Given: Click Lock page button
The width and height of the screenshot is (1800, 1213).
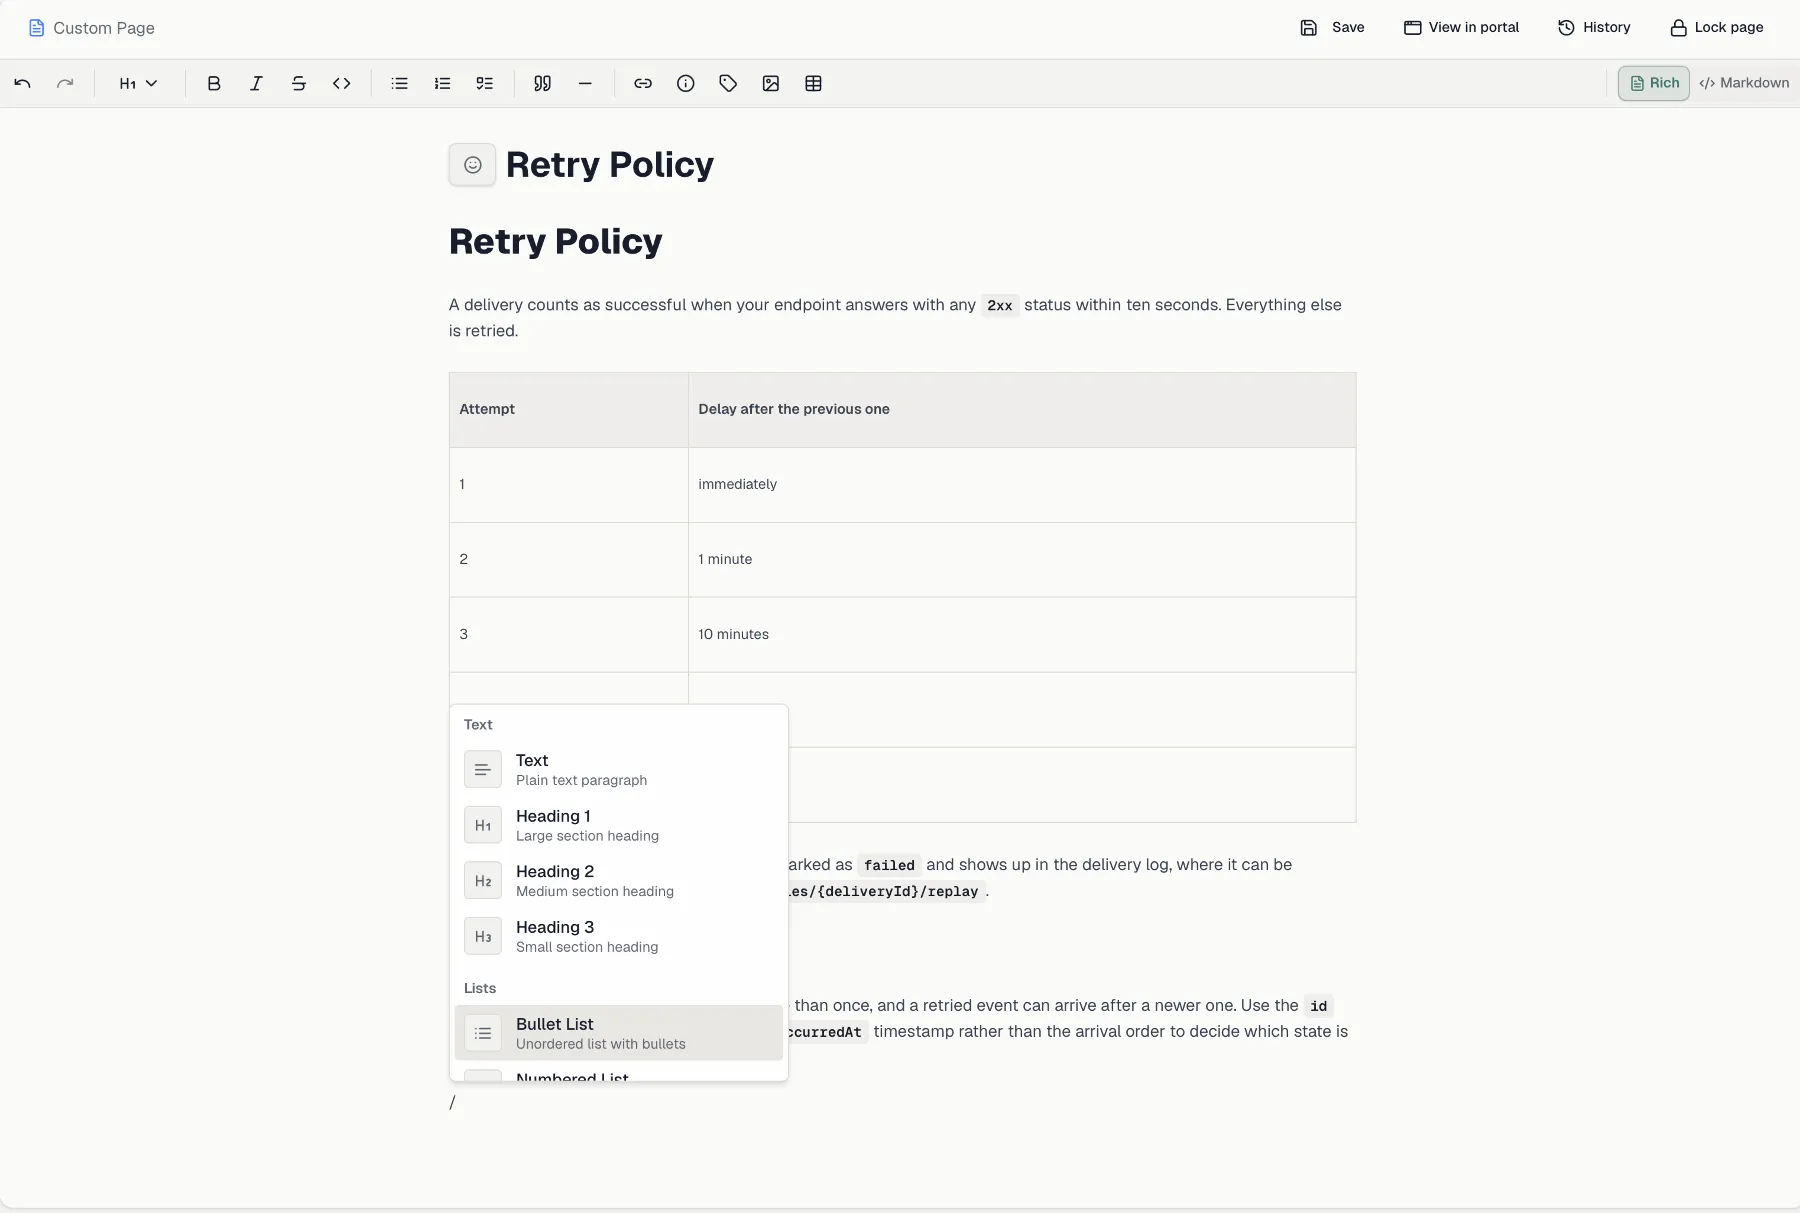Looking at the screenshot, I should [x=1717, y=28].
